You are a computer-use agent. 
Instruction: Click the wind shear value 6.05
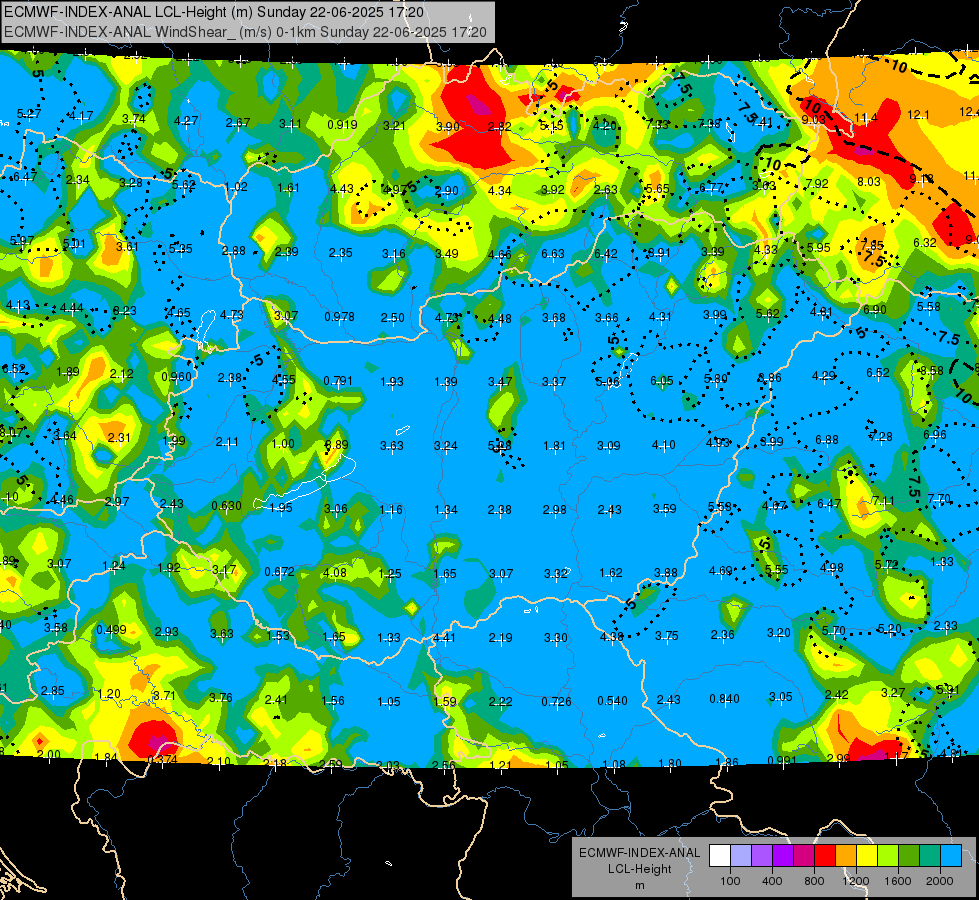point(661,380)
